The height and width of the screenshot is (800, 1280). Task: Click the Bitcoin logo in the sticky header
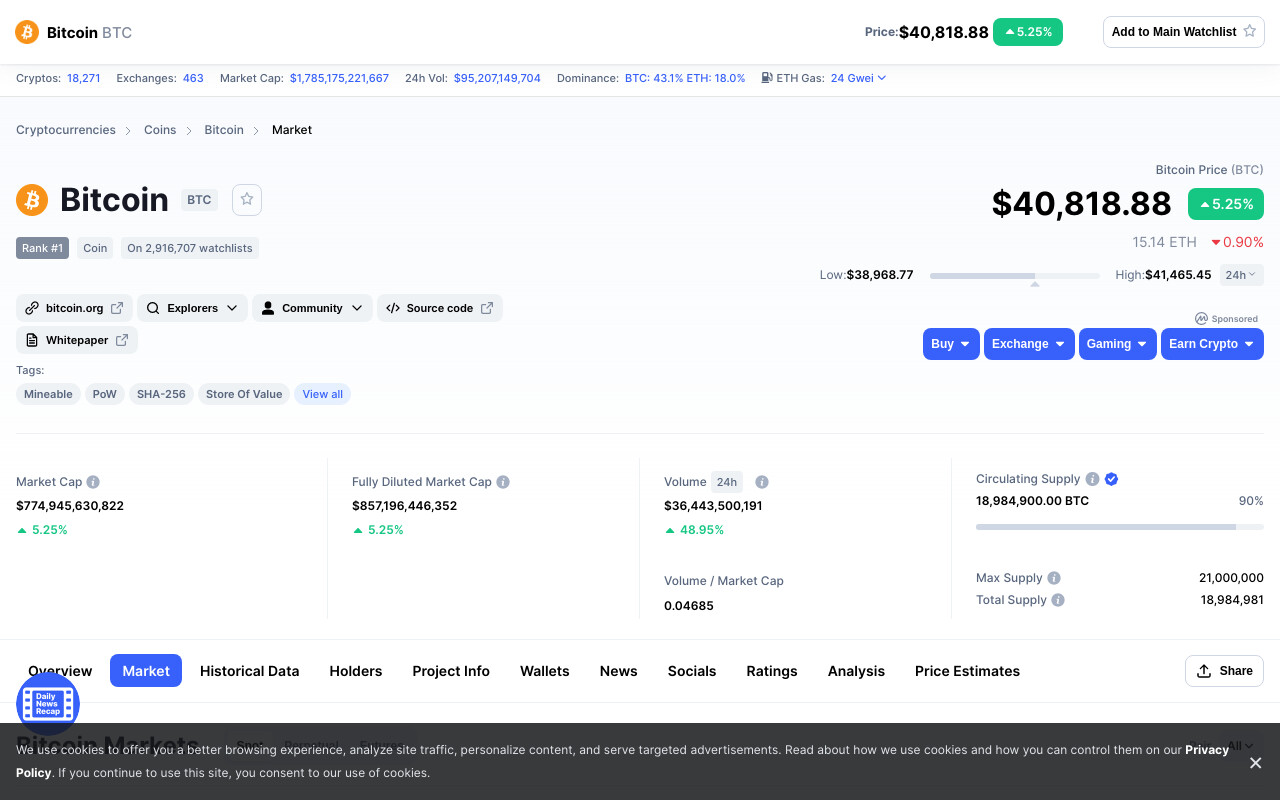click(x=27, y=32)
